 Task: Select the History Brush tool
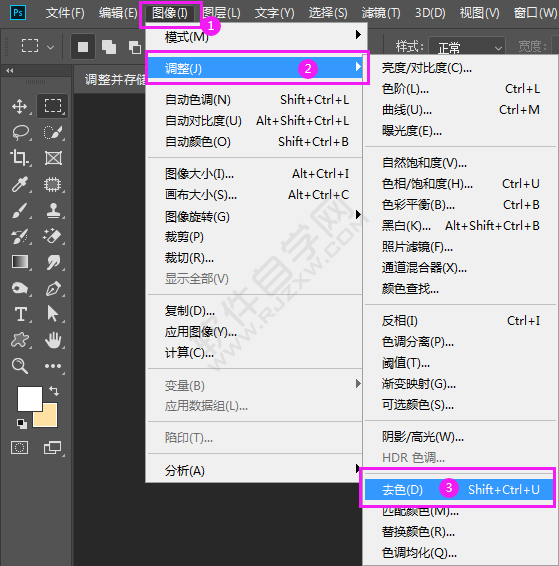(x=19, y=236)
